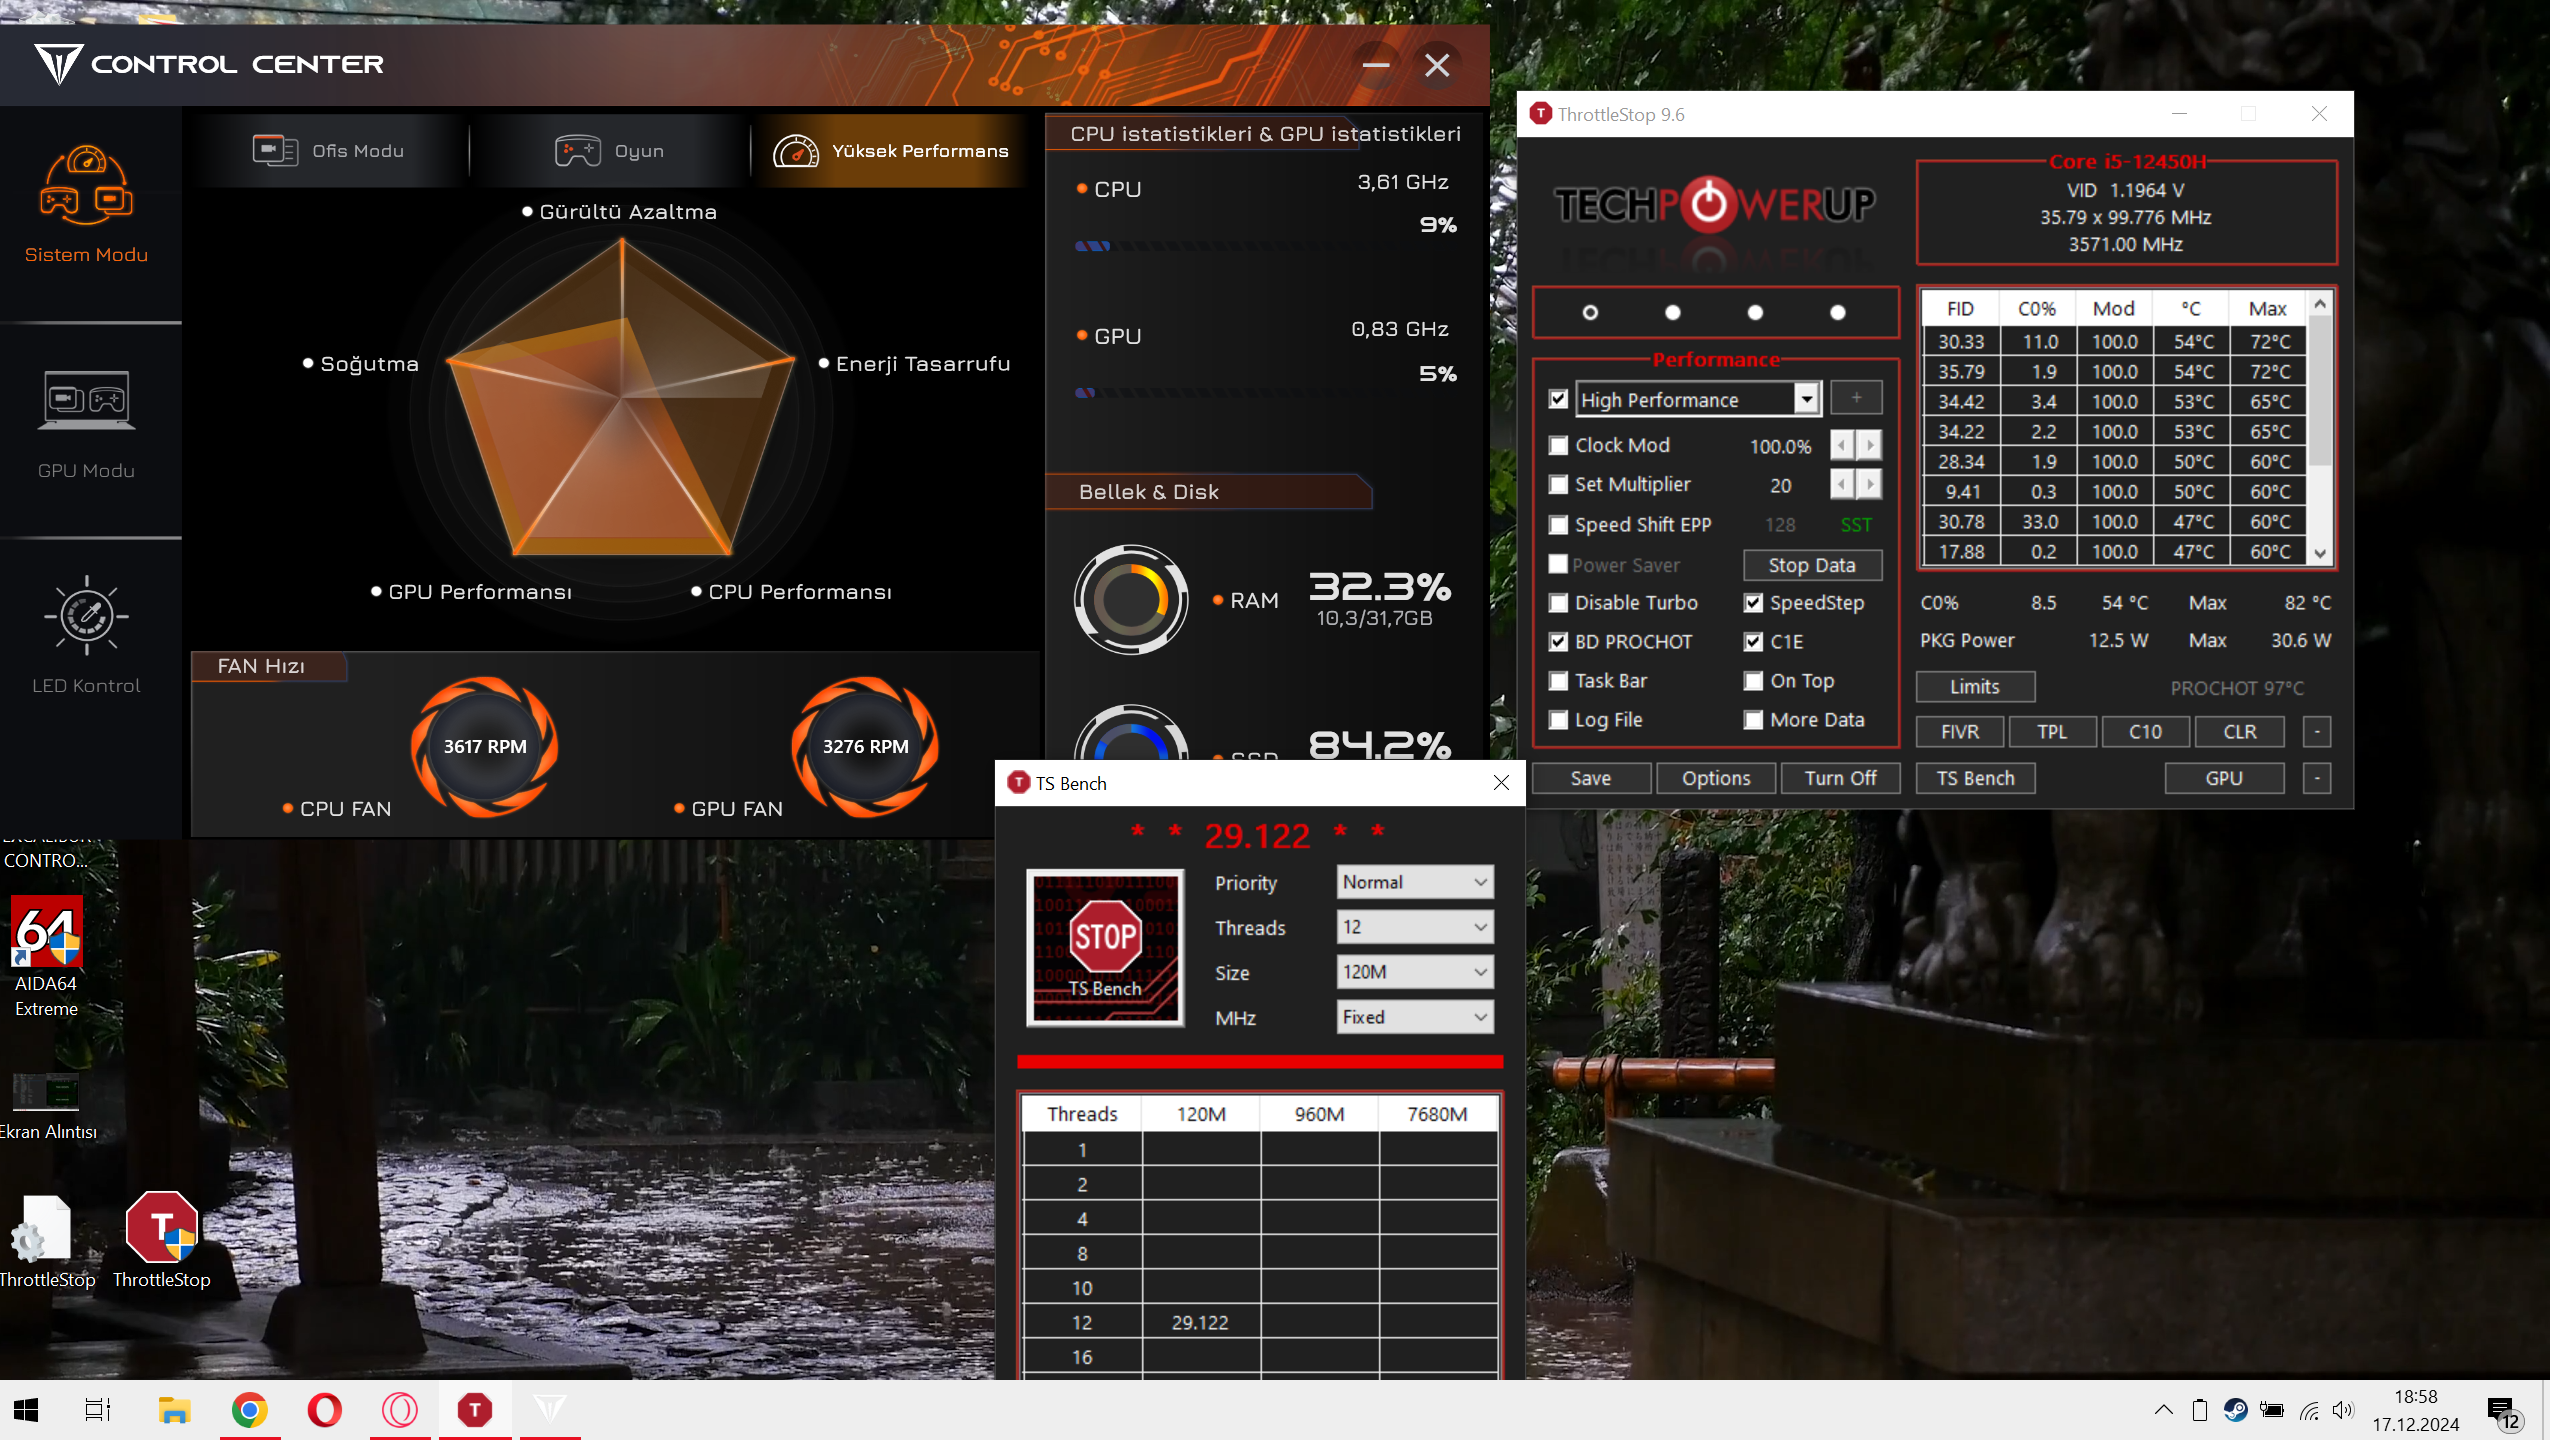Image resolution: width=2550 pixels, height=1440 pixels.
Task: Open the FIVR settings button
Action: (x=1959, y=732)
